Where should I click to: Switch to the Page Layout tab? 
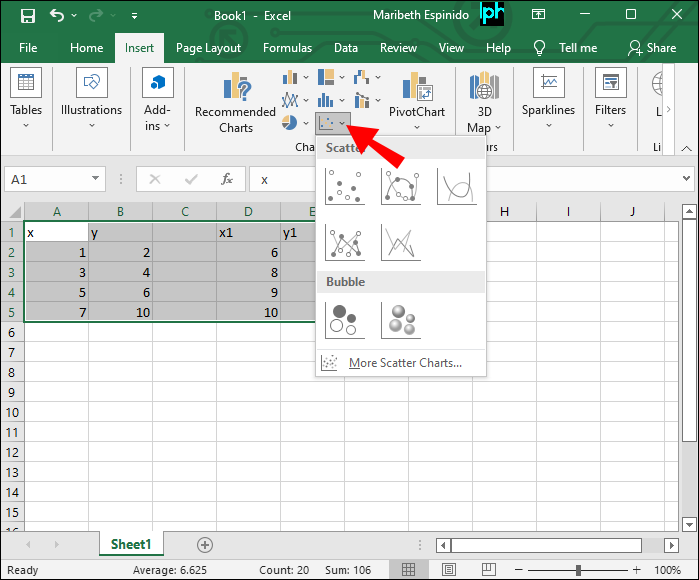click(x=208, y=48)
